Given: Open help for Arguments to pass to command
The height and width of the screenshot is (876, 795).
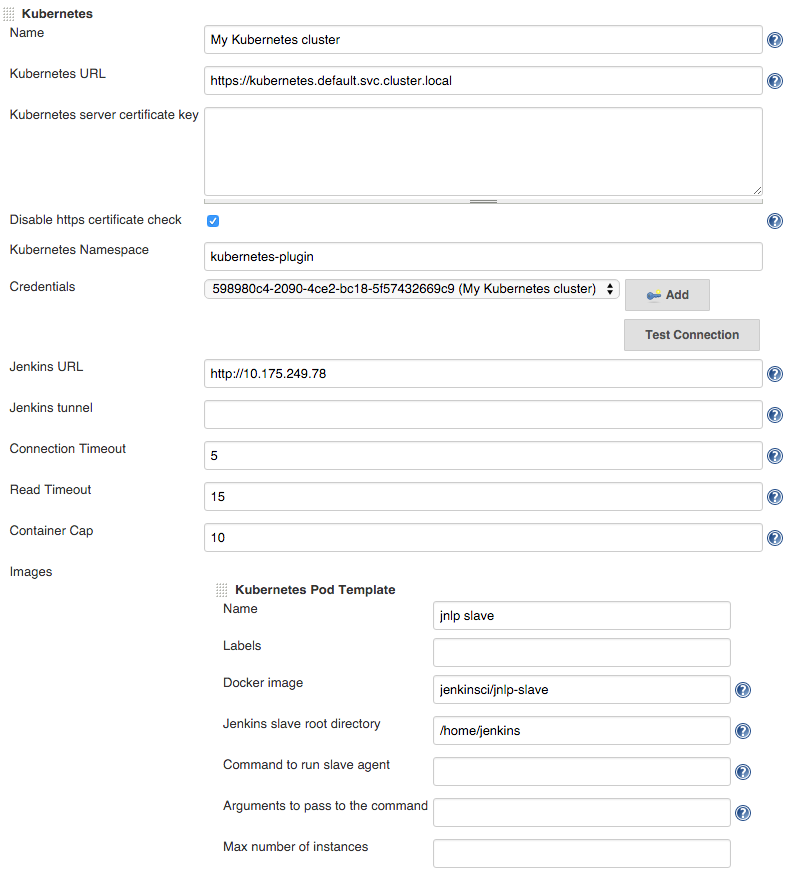Looking at the screenshot, I should pos(742,813).
